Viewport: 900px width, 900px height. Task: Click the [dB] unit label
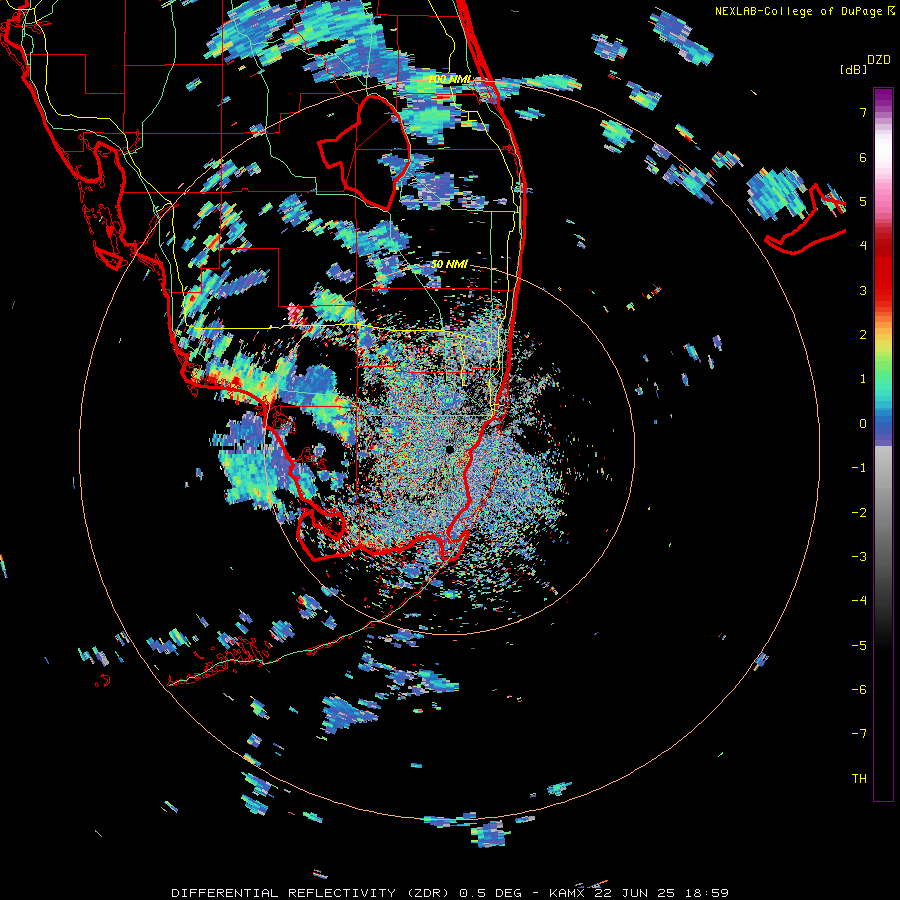click(x=853, y=69)
